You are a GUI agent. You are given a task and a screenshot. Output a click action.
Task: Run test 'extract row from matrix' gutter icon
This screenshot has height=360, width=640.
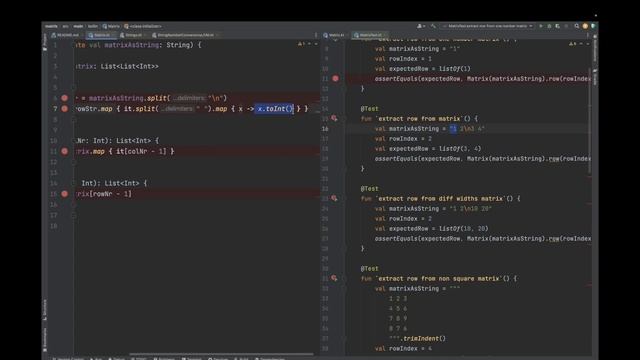[x=334, y=118]
